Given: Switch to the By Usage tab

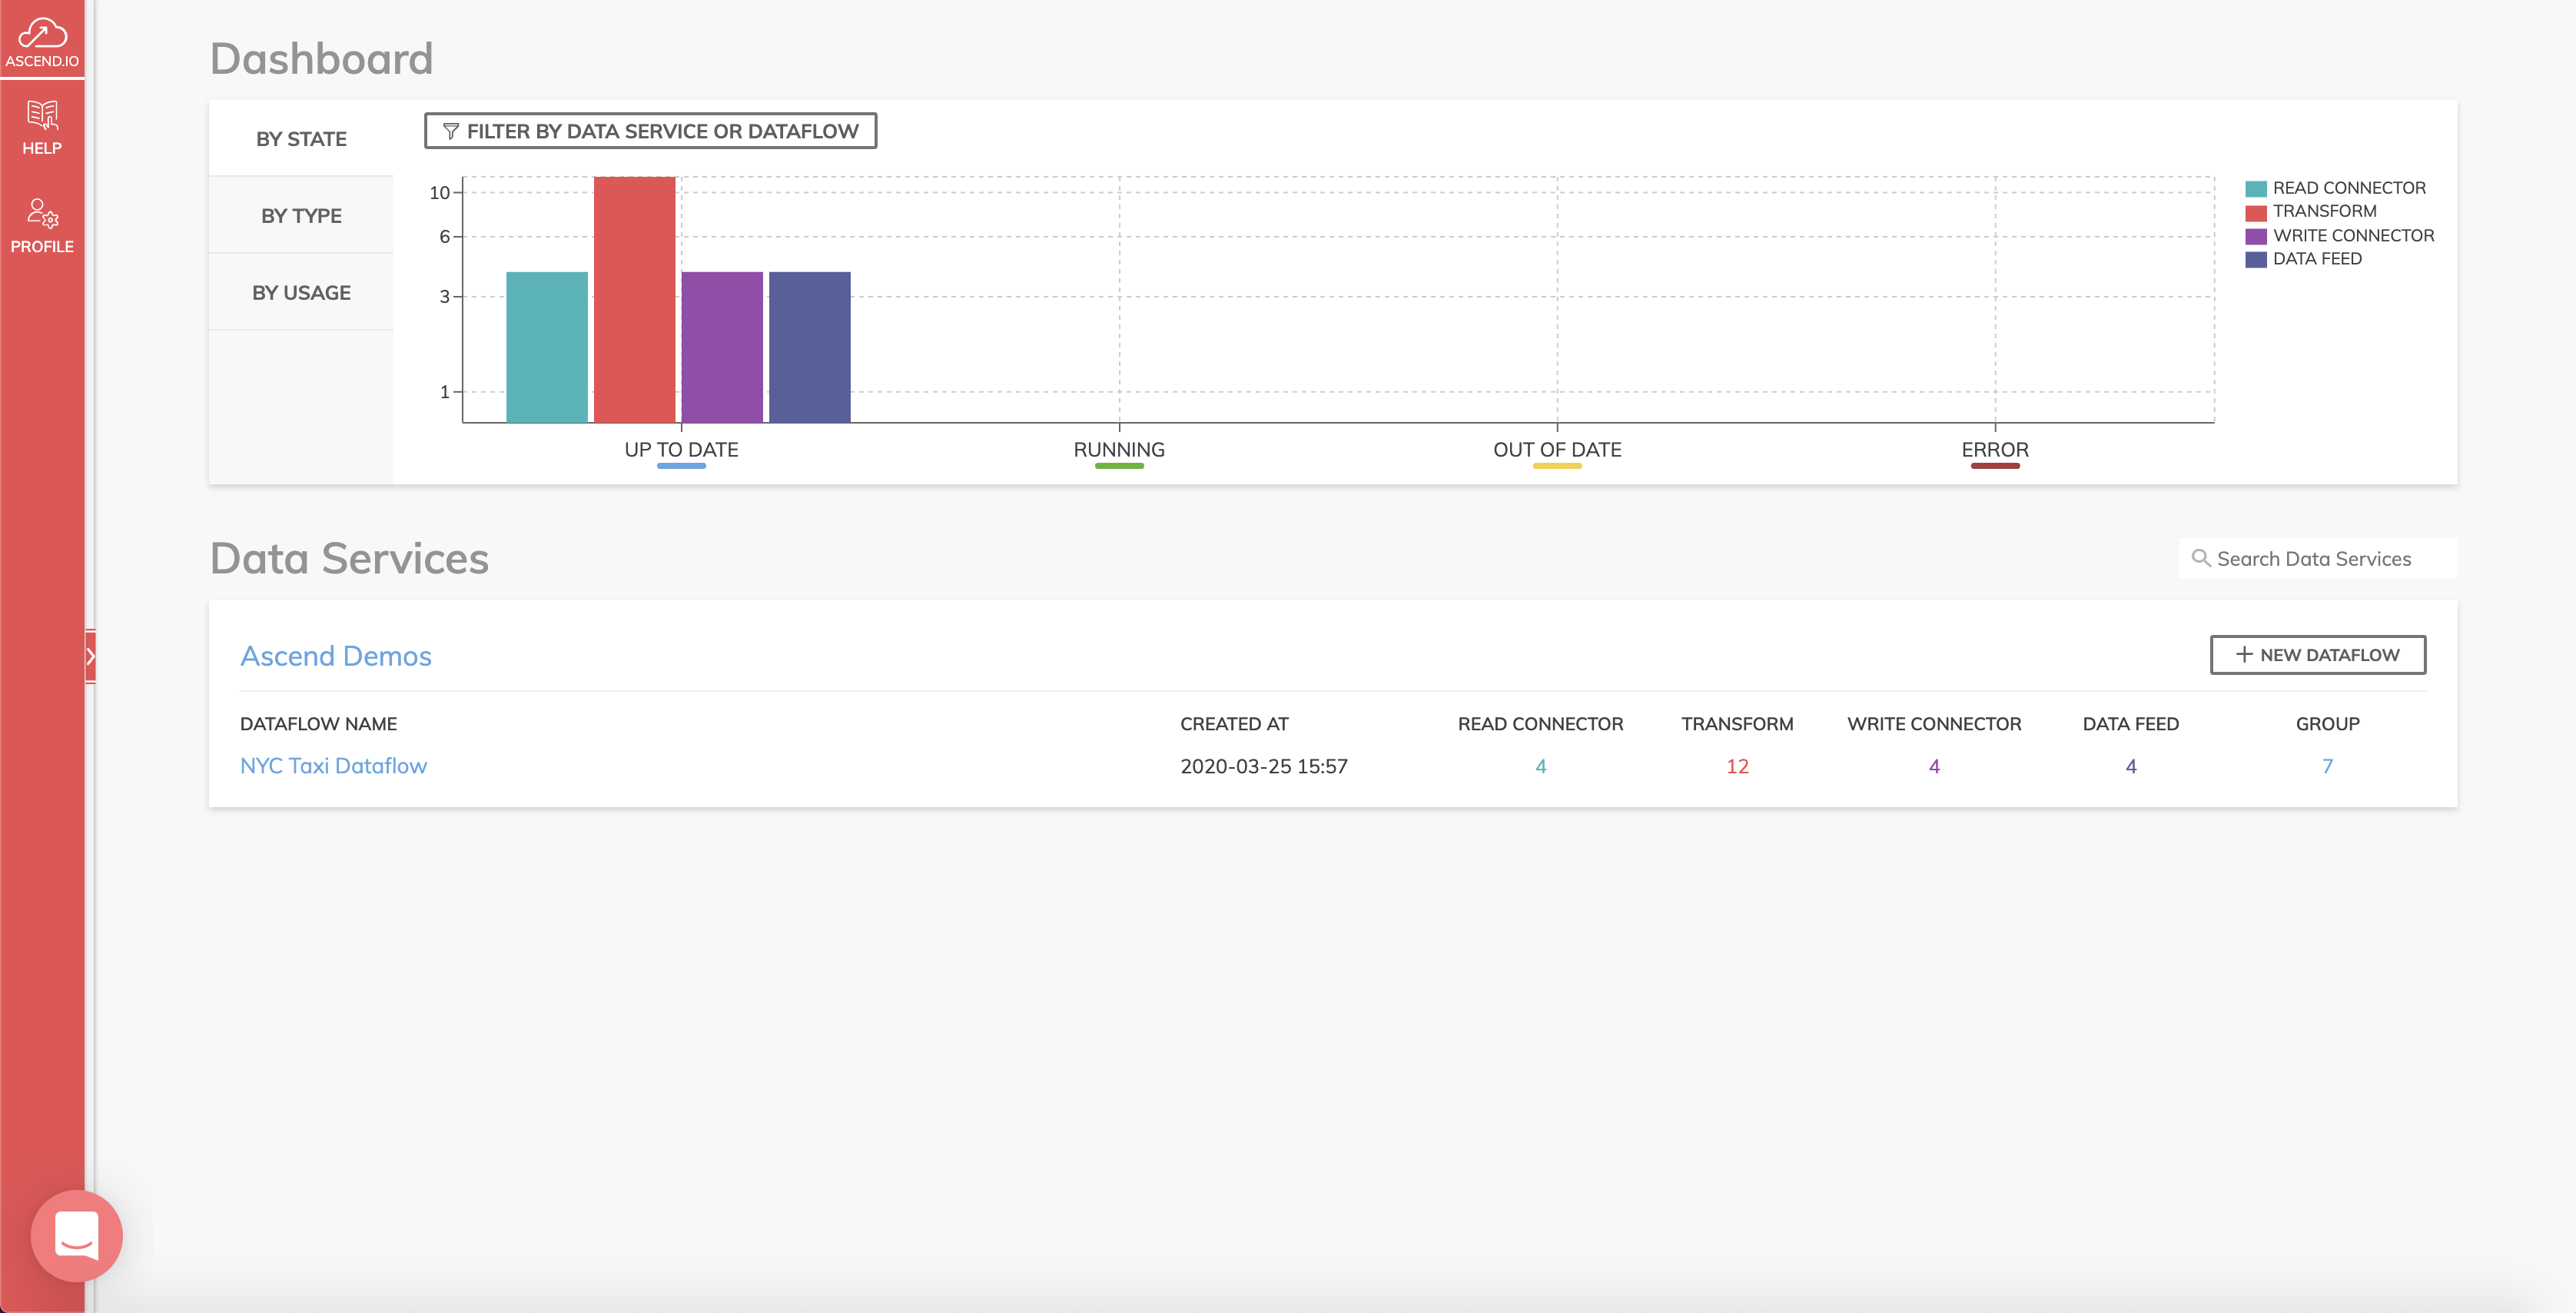Looking at the screenshot, I should [301, 292].
